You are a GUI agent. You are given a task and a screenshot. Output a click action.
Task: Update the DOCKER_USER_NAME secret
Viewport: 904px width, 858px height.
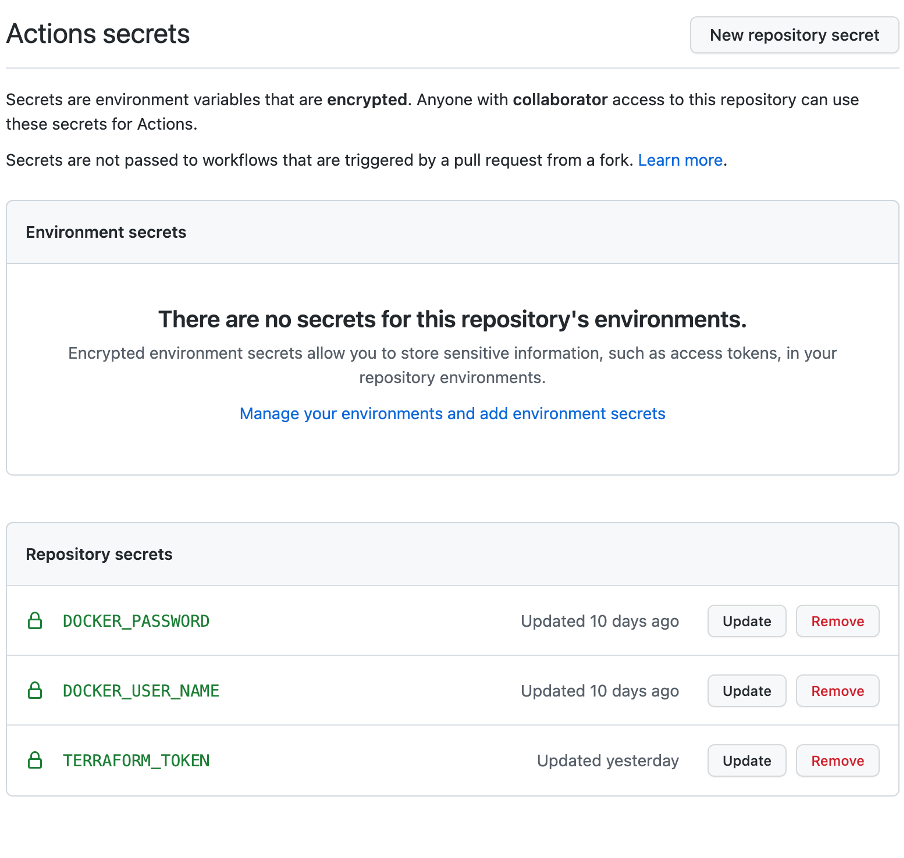point(746,690)
